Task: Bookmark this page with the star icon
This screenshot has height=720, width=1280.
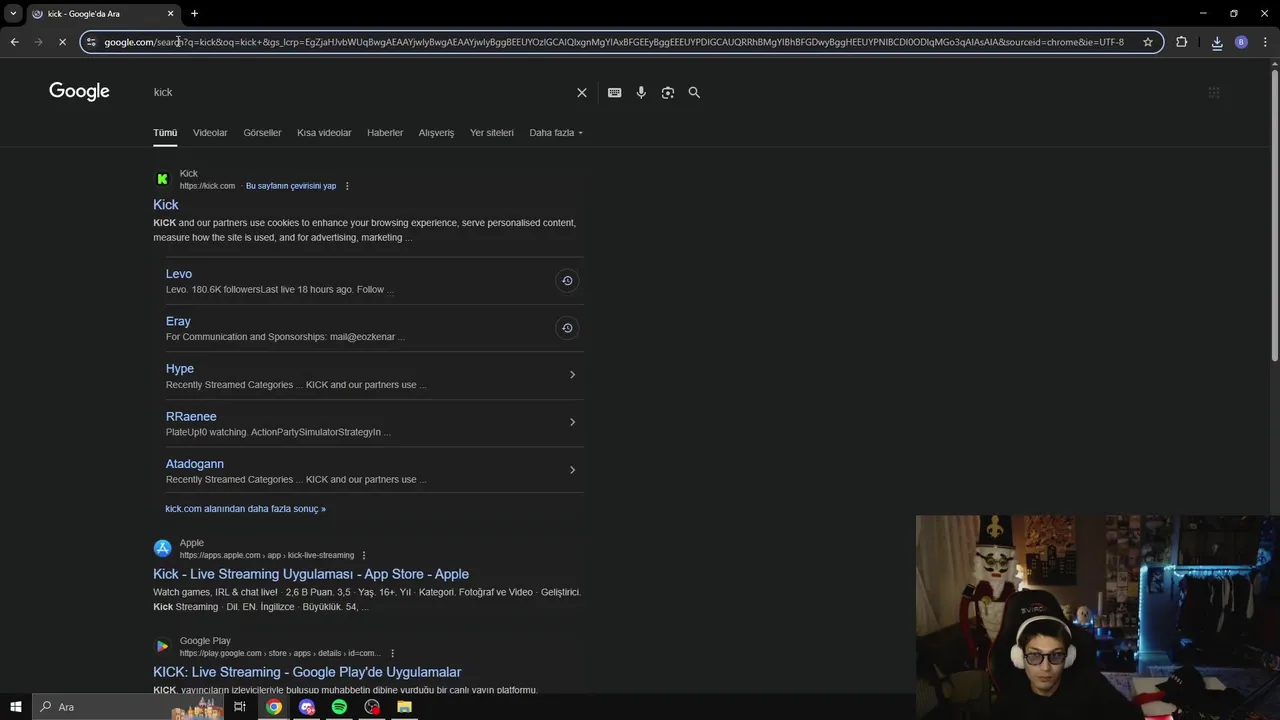Action: [1148, 42]
